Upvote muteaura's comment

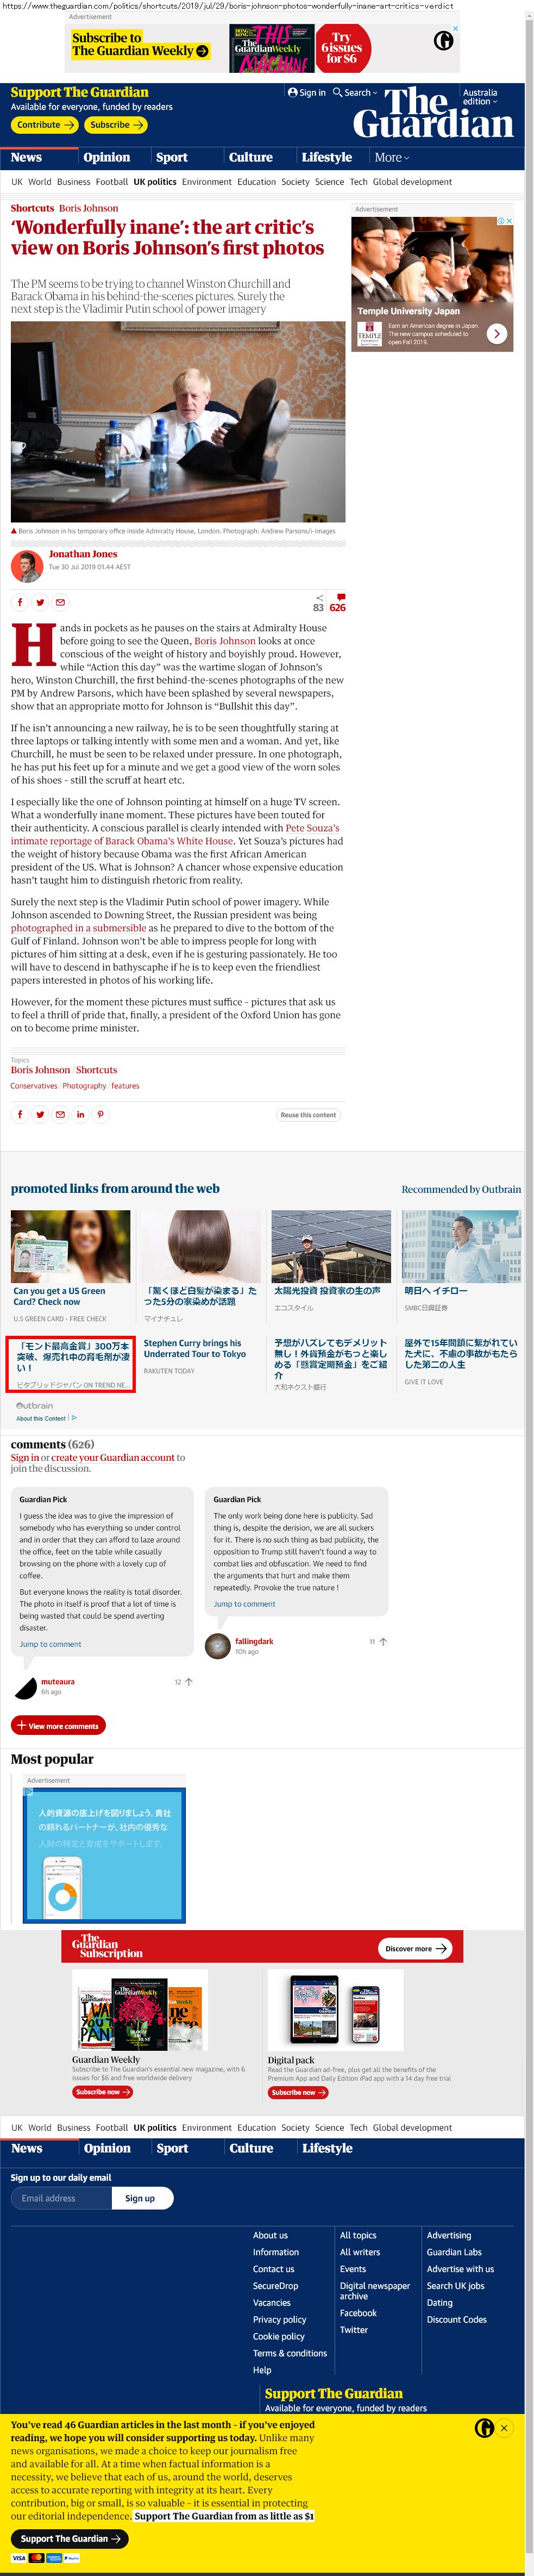[189, 1682]
